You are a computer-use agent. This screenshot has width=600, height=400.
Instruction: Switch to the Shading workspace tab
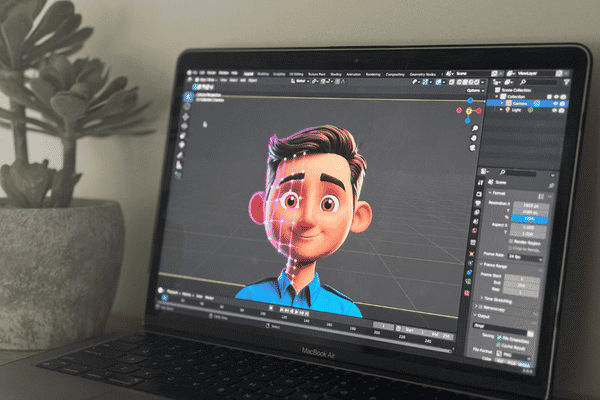coord(336,74)
